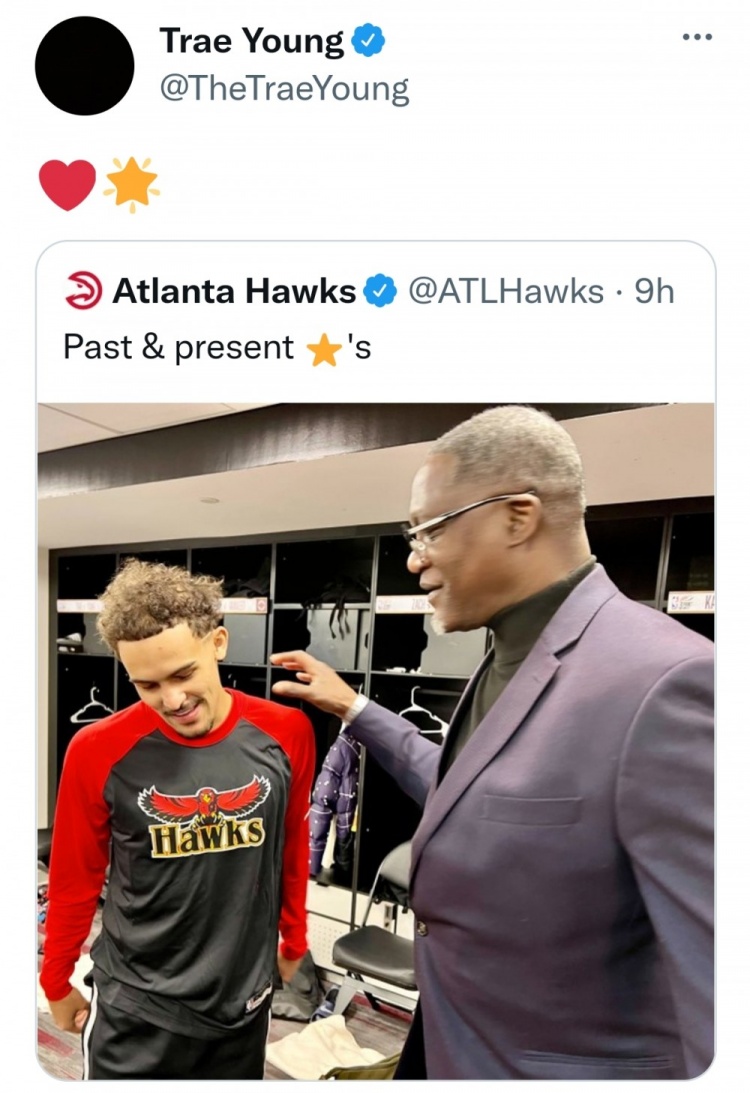The image size is (750, 1093).
Task: Click the name plate above right locker
Action: (x=691, y=602)
